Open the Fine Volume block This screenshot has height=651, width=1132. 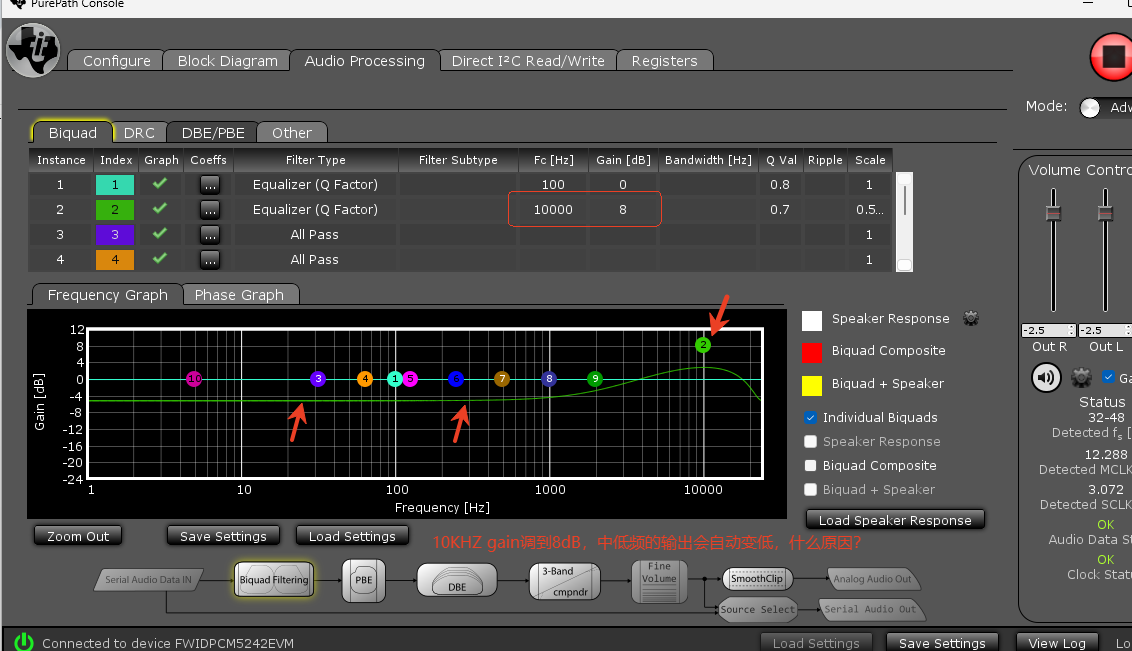coord(658,581)
